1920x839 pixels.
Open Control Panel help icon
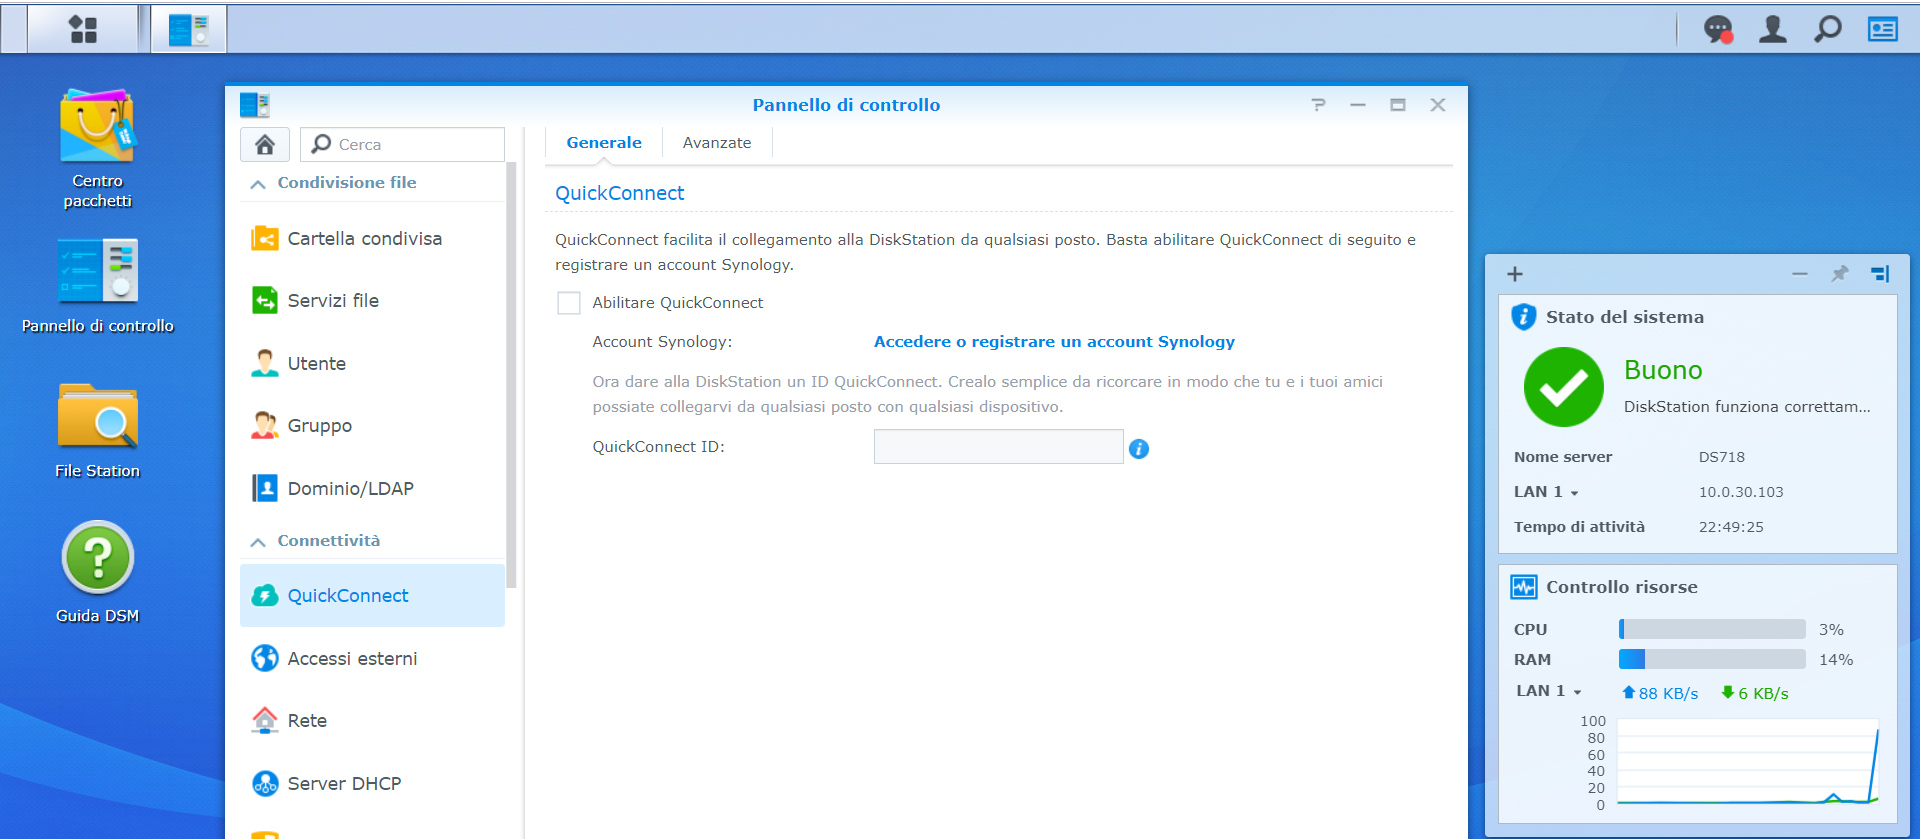coord(1318,105)
